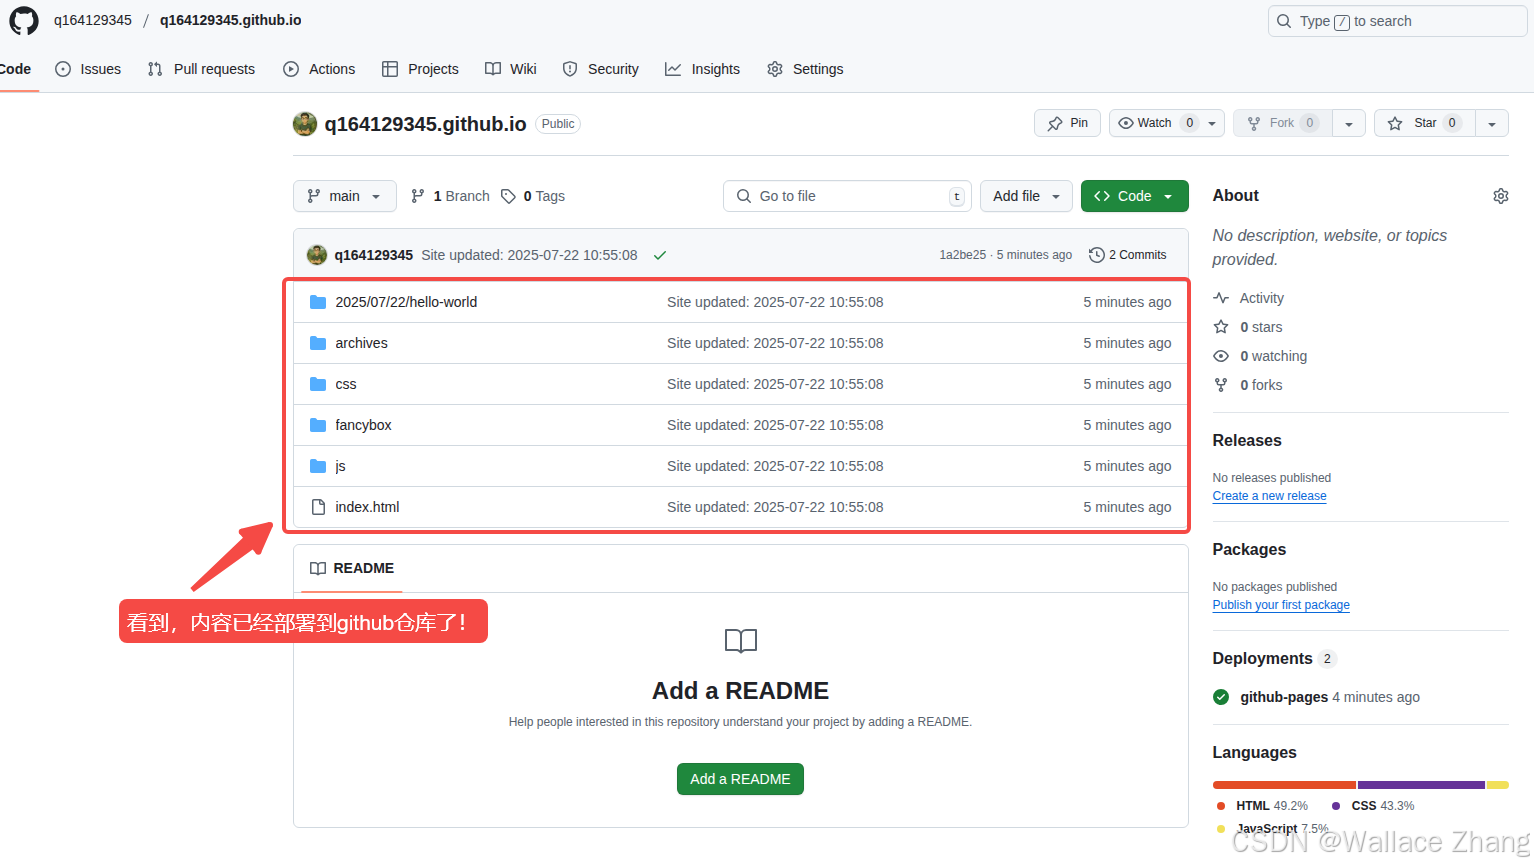Go to the Wiki tab
The width and height of the screenshot is (1534, 868).
(511, 69)
